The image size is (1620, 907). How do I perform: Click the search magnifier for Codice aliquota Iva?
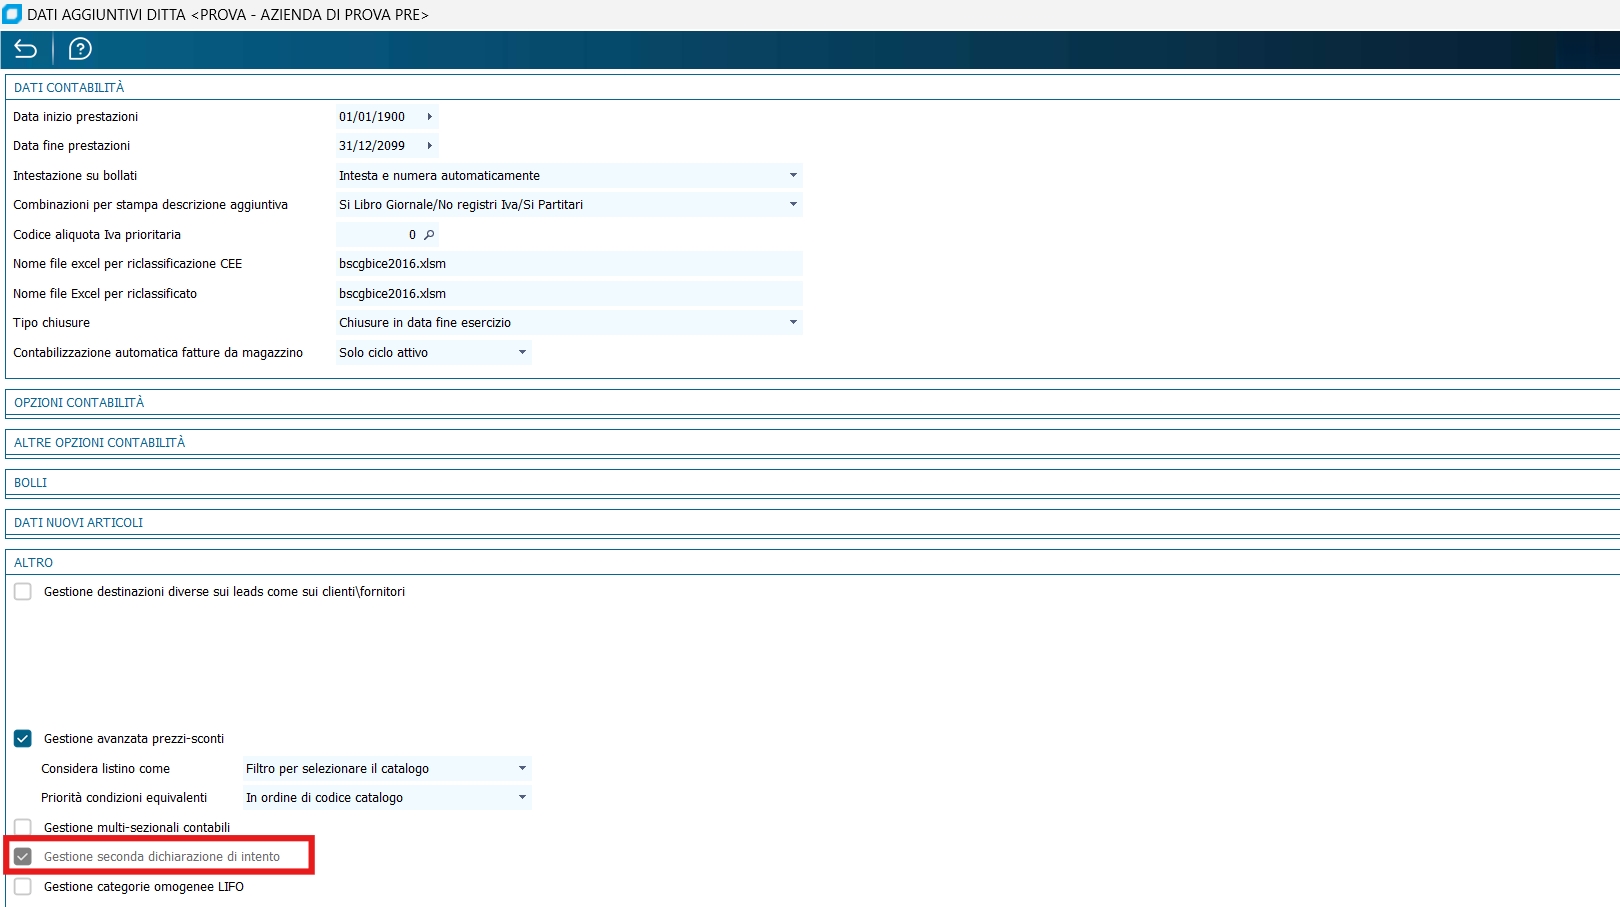(x=429, y=235)
